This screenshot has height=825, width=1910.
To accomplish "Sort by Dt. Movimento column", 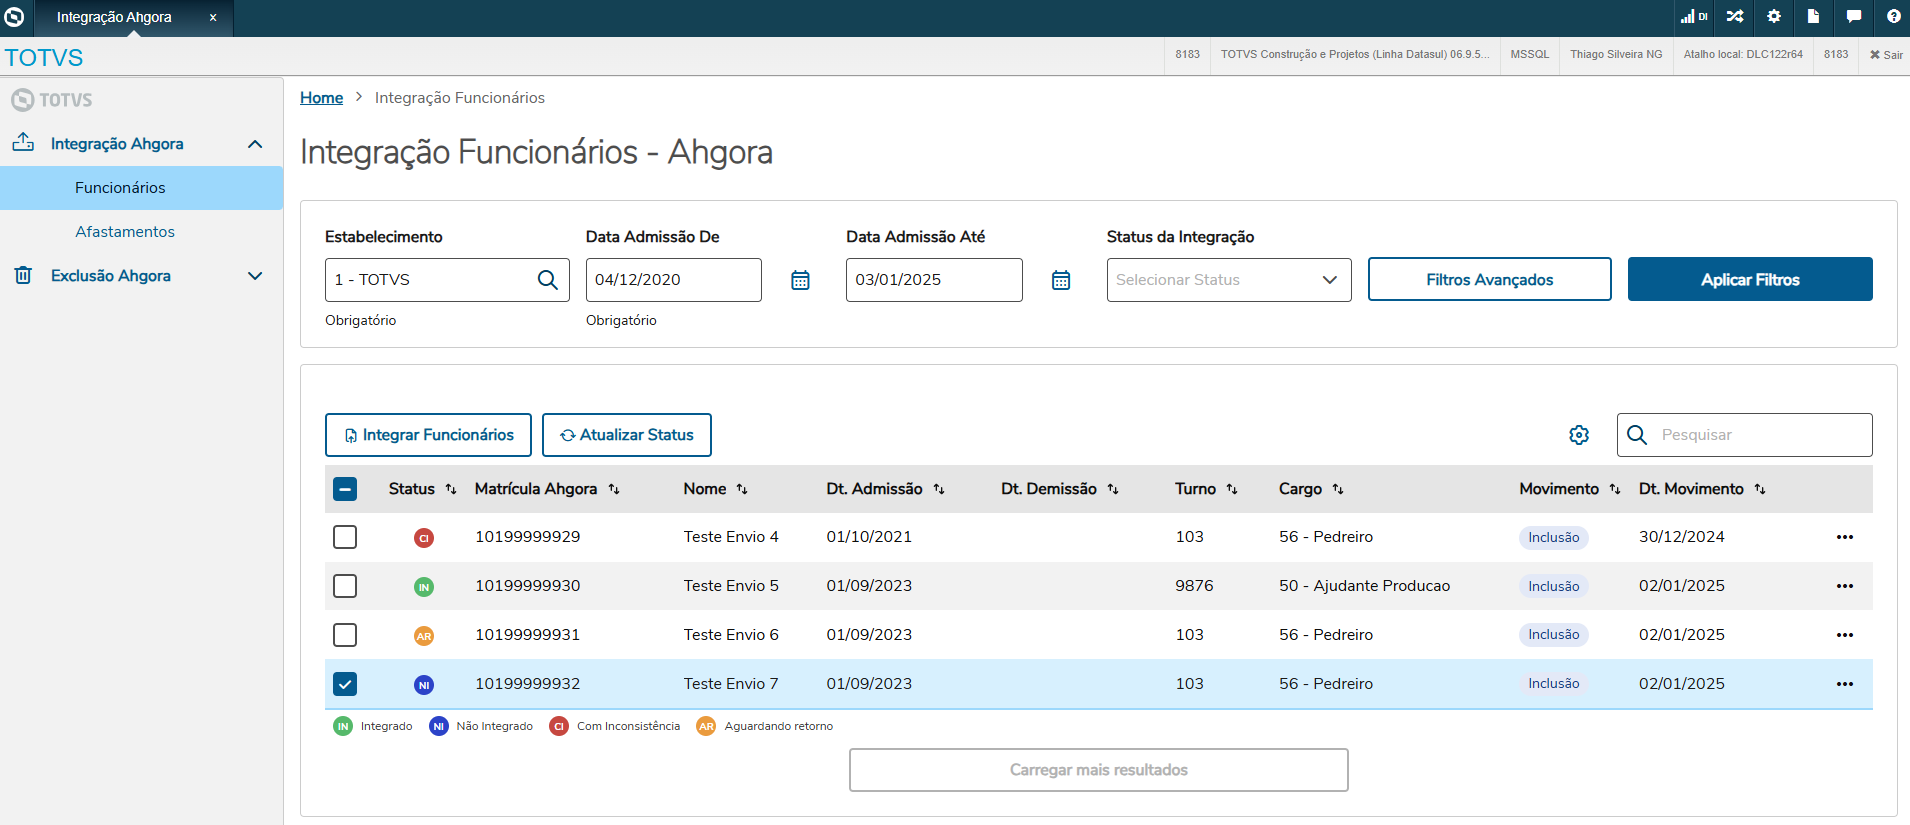I will pos(1760,489).
